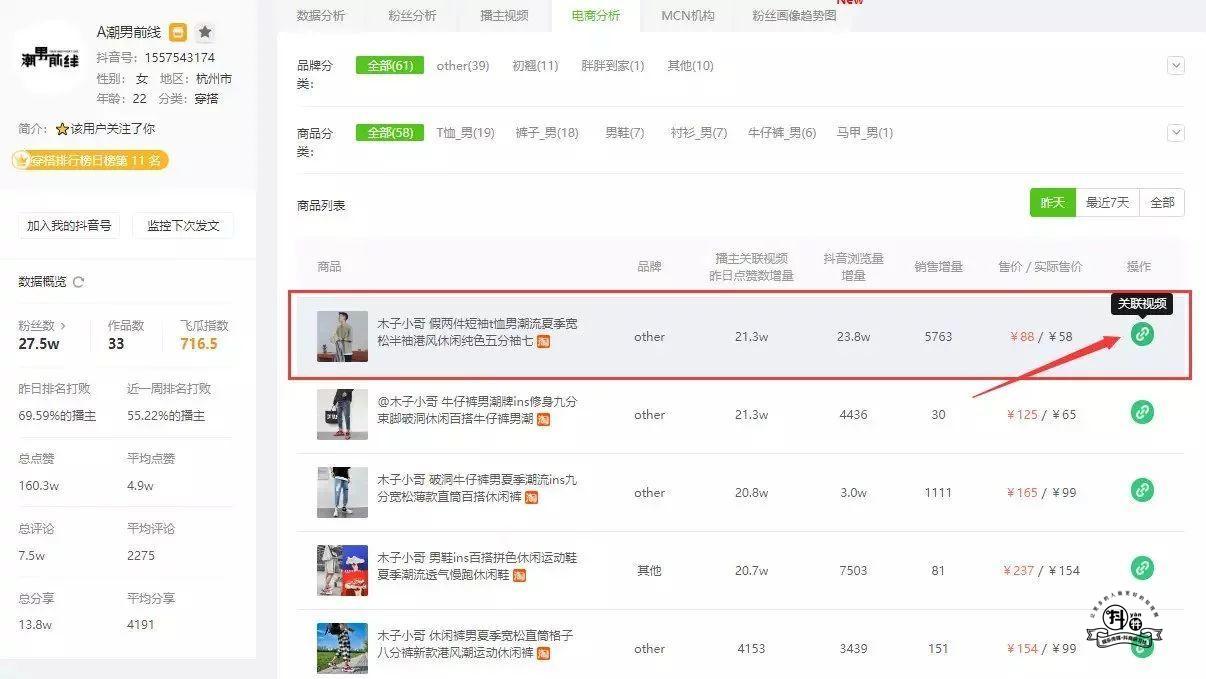Viewport: 1206px width, 679px height.
Task: Click the link icon for the 牛仔裤男潮牌 product
Action: [1142, 412]
